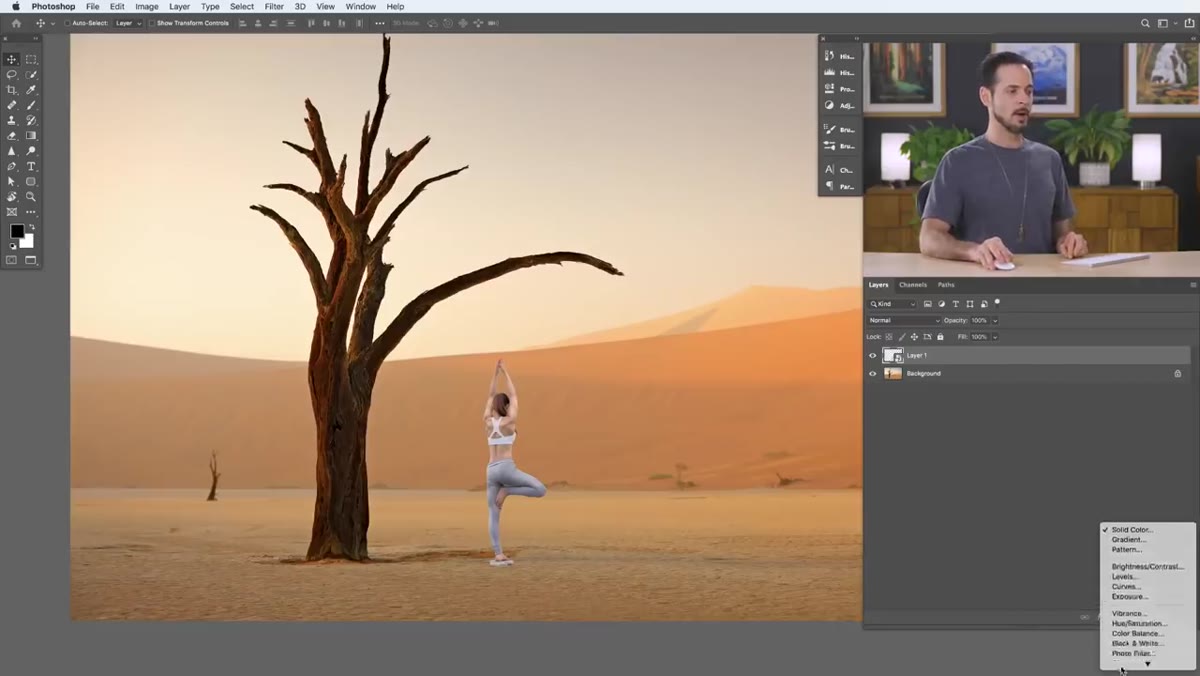
Task: Select the Pen tool
Action: coord(12,166)
